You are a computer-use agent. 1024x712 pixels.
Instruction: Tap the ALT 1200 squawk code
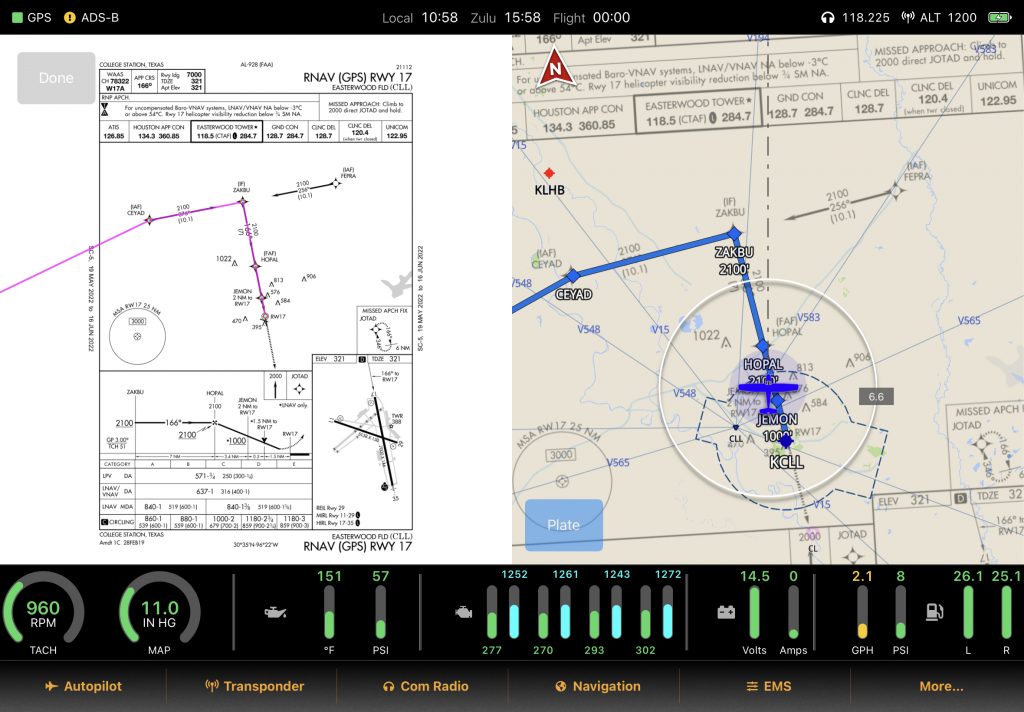pyautogui.click(x=948, y=18)
